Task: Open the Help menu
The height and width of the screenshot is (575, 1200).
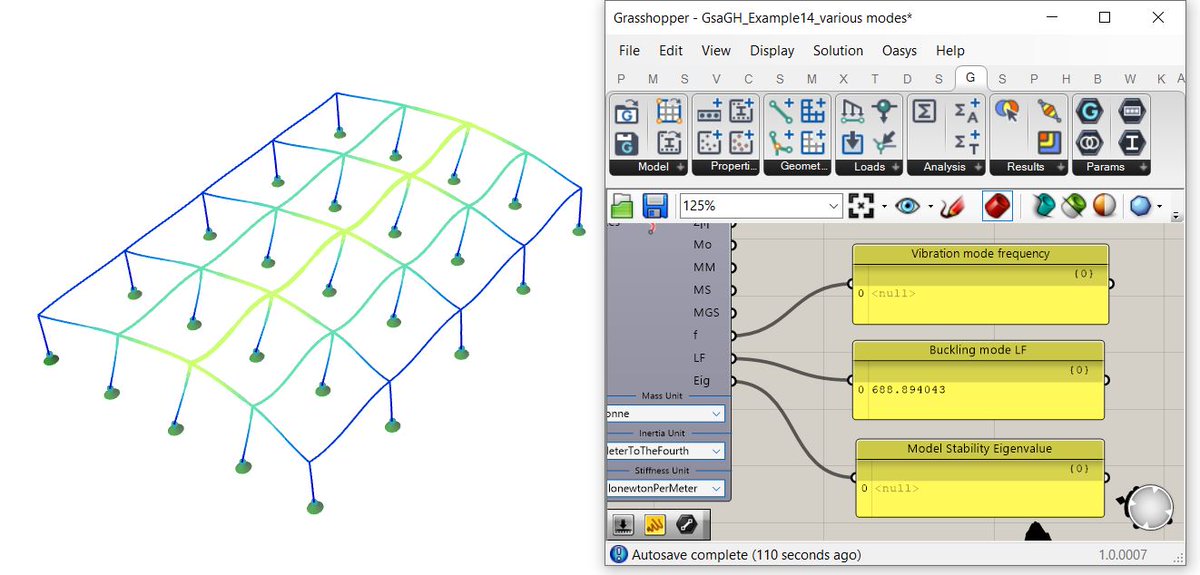Action: pyautogui.click(x=950, y=50)
